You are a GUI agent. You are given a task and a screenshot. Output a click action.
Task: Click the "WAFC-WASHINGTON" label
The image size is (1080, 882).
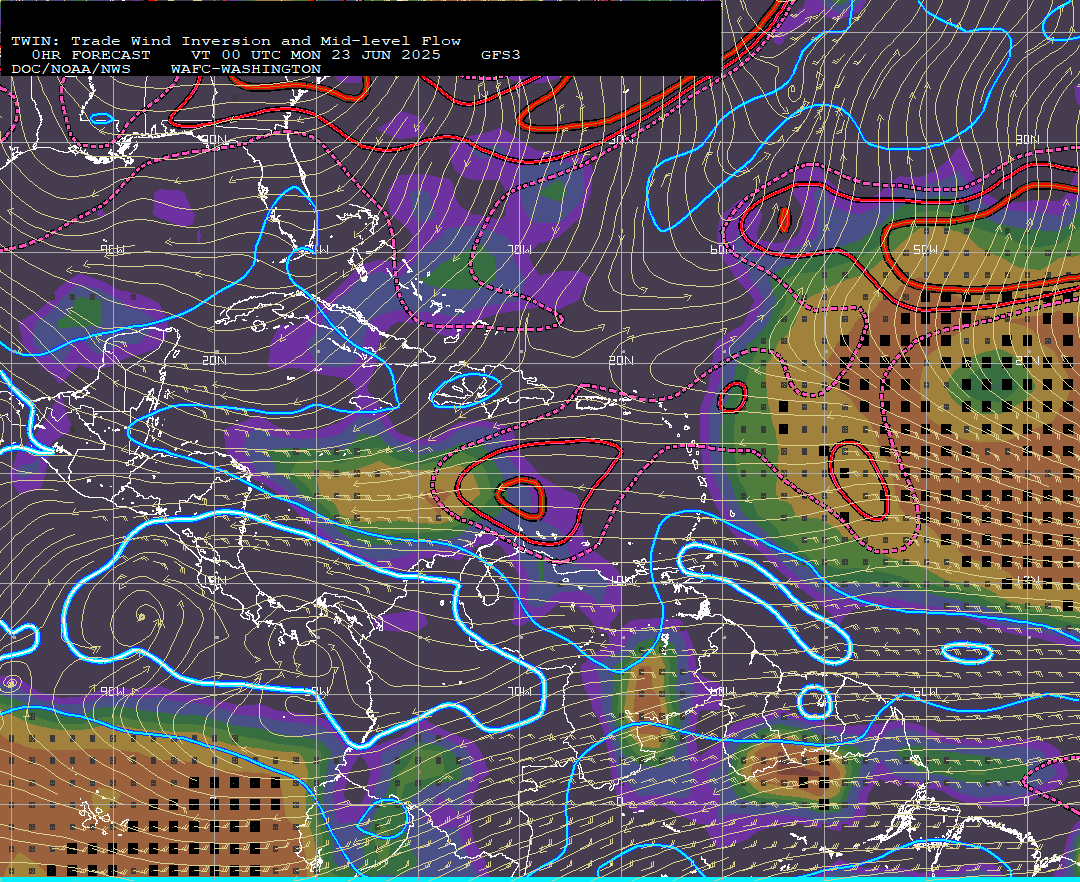click(x=246, y=70)
